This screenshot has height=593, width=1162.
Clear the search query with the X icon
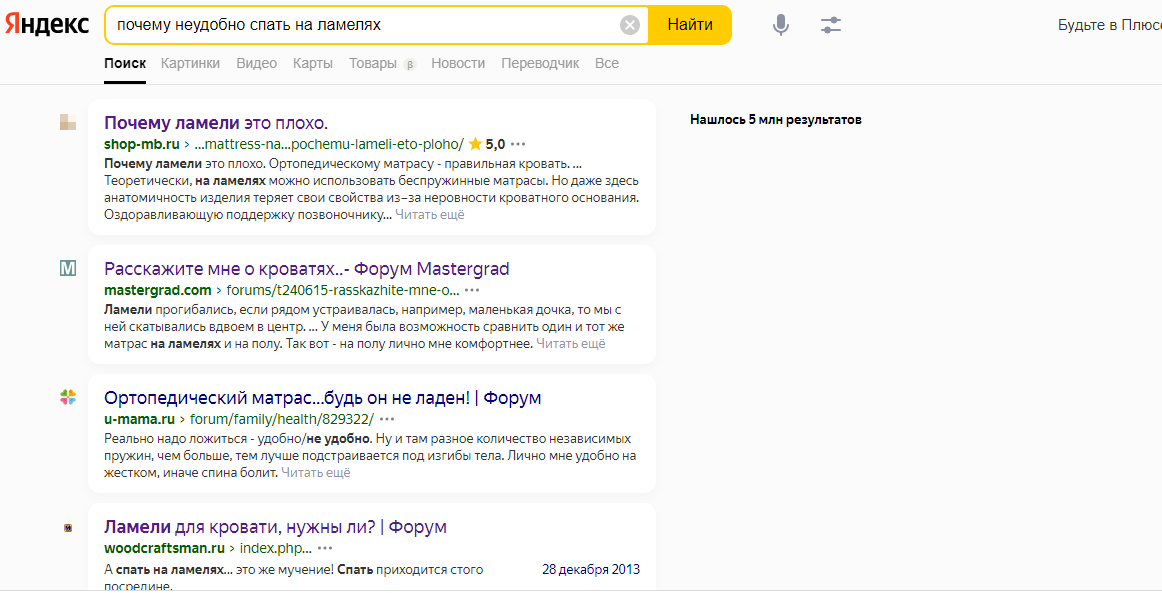point(629,25)
